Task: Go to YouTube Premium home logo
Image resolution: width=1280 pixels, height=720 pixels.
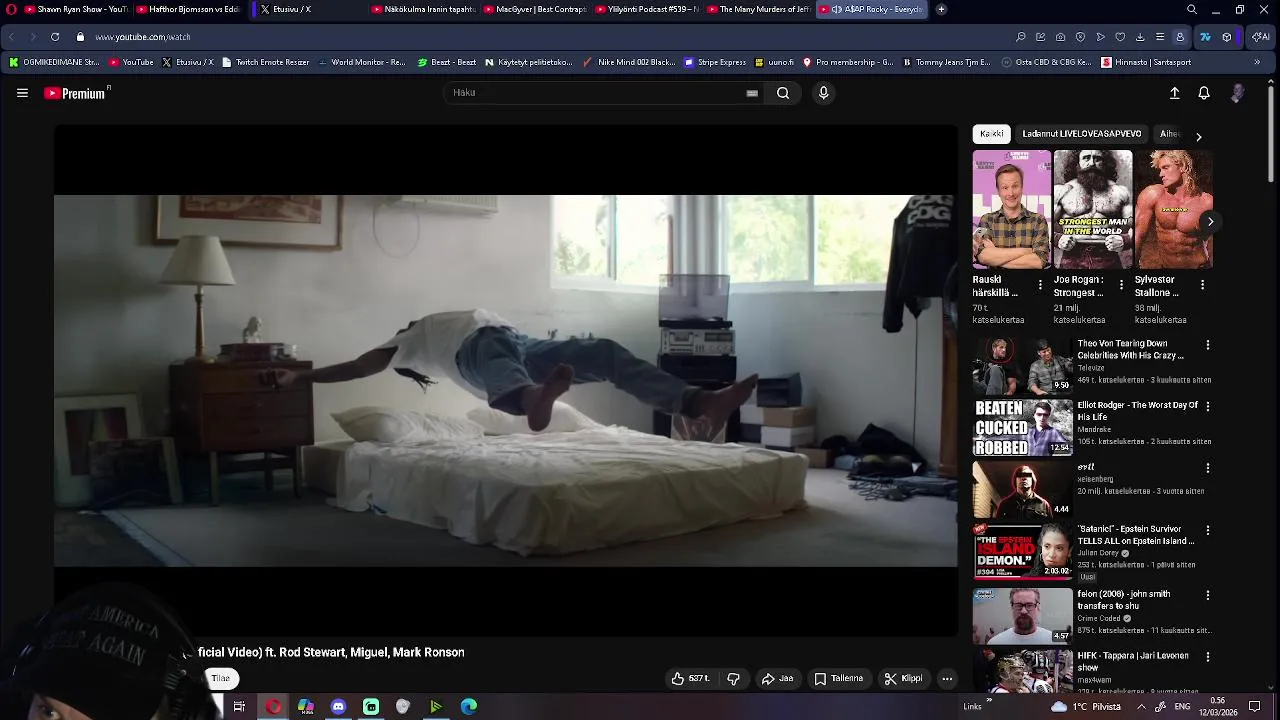Action: click(77, 93)
